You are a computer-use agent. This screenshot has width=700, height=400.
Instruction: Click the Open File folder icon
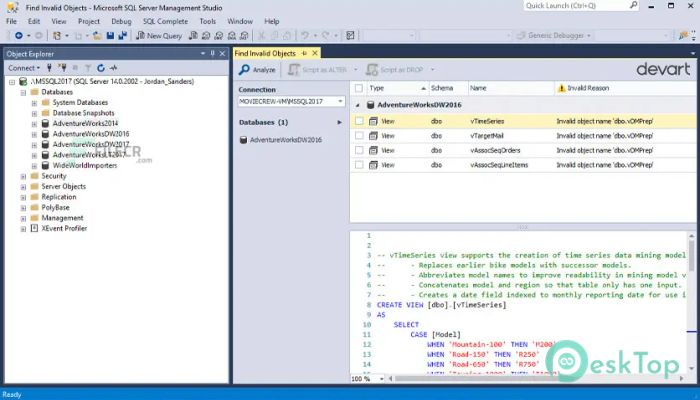tap(97, 36)
